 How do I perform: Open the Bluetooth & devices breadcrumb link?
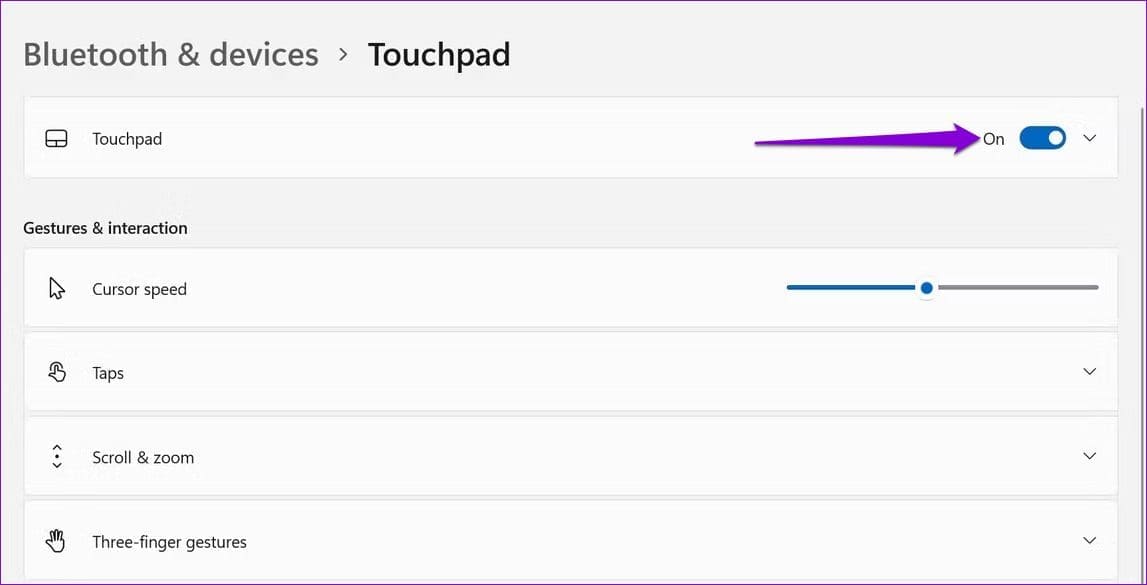170,54
